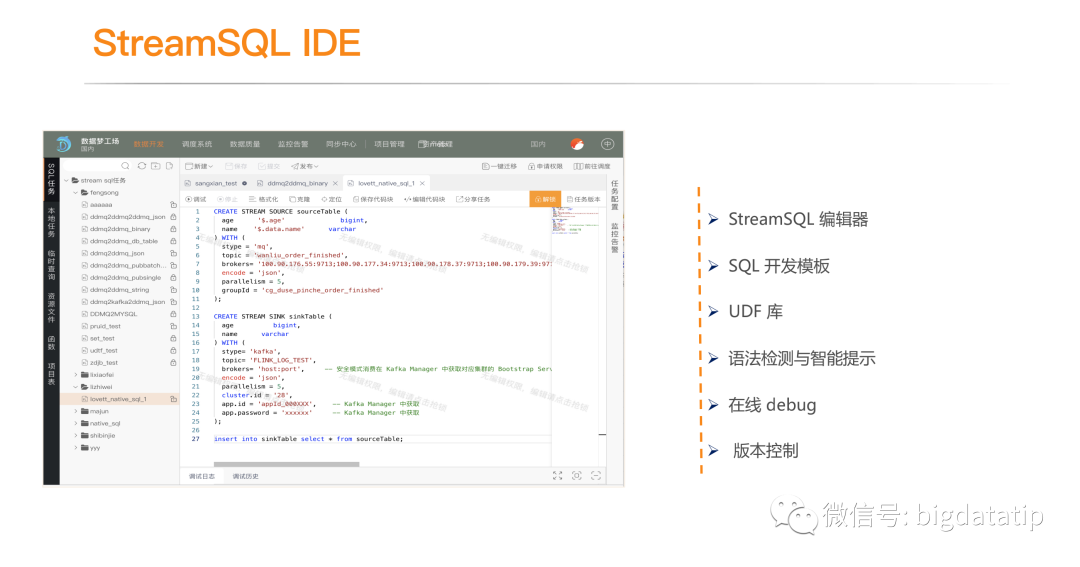The width and height of the screenshot is (1080, 567).
Task: Collapse the debug panel with minimize icon
Action: click(596, 475)
